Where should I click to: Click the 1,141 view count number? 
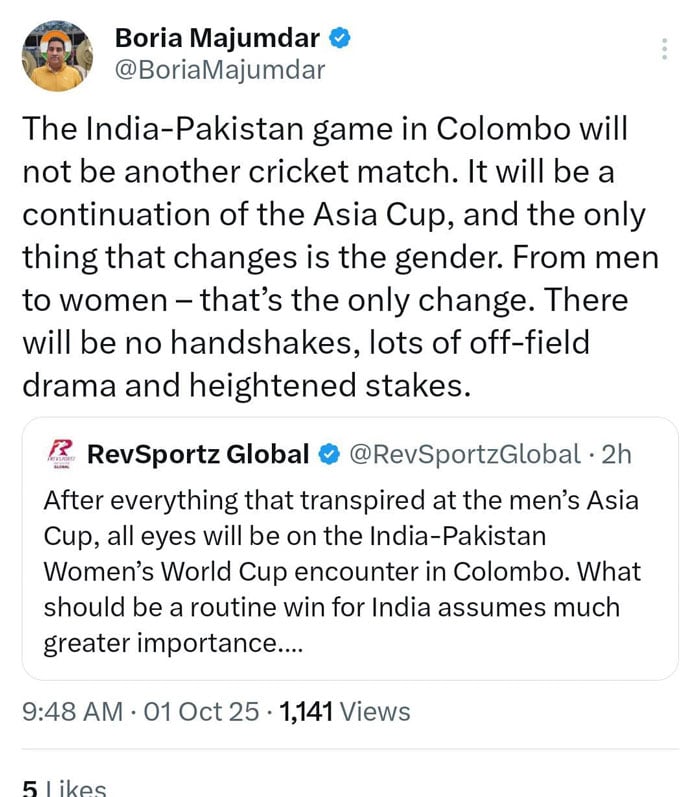(x=306, y=712)
